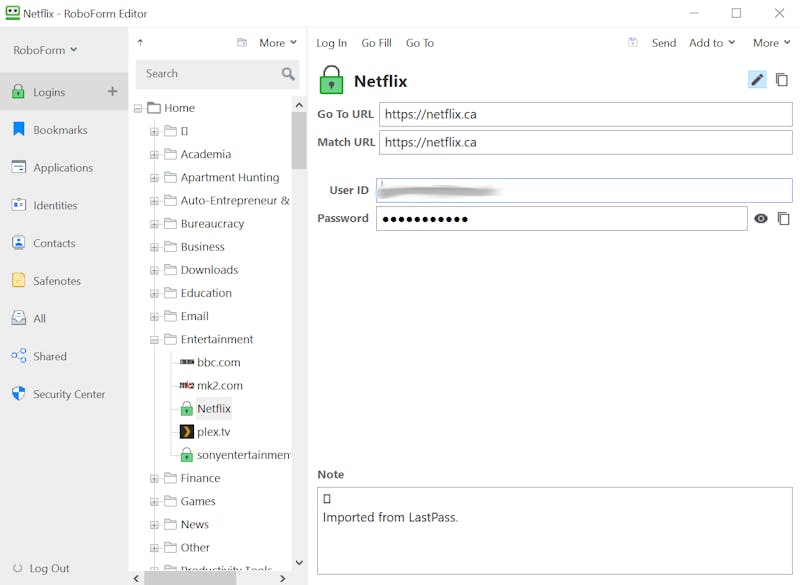Open All items via its inbox icon
This screenshot has width=800, height=585.
(18, 318)
